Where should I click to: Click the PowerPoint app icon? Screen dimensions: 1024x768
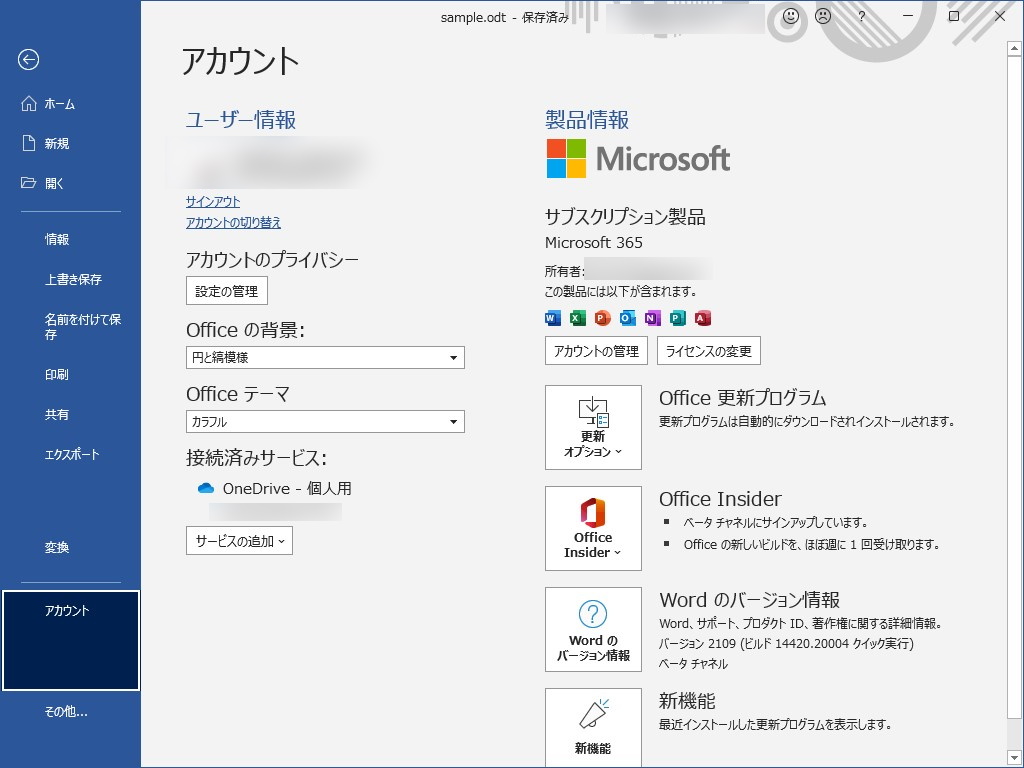tap(602, 318)
